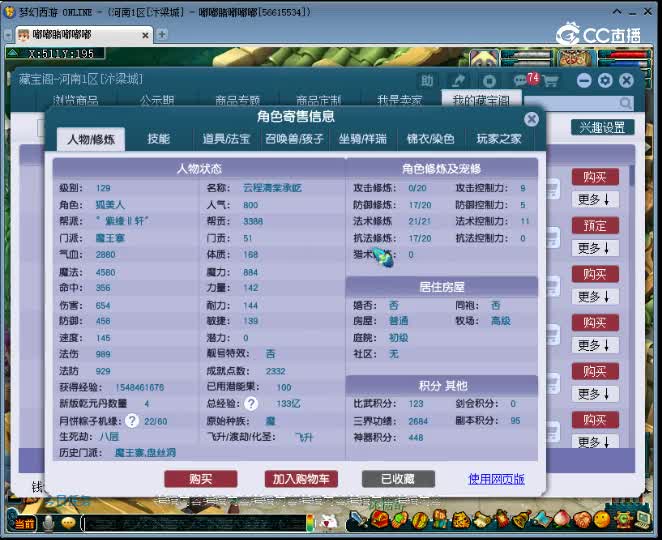Click the scroll quest icon in bottom toolbar
Screen dimensions: 662x540
tap(482, 520)
